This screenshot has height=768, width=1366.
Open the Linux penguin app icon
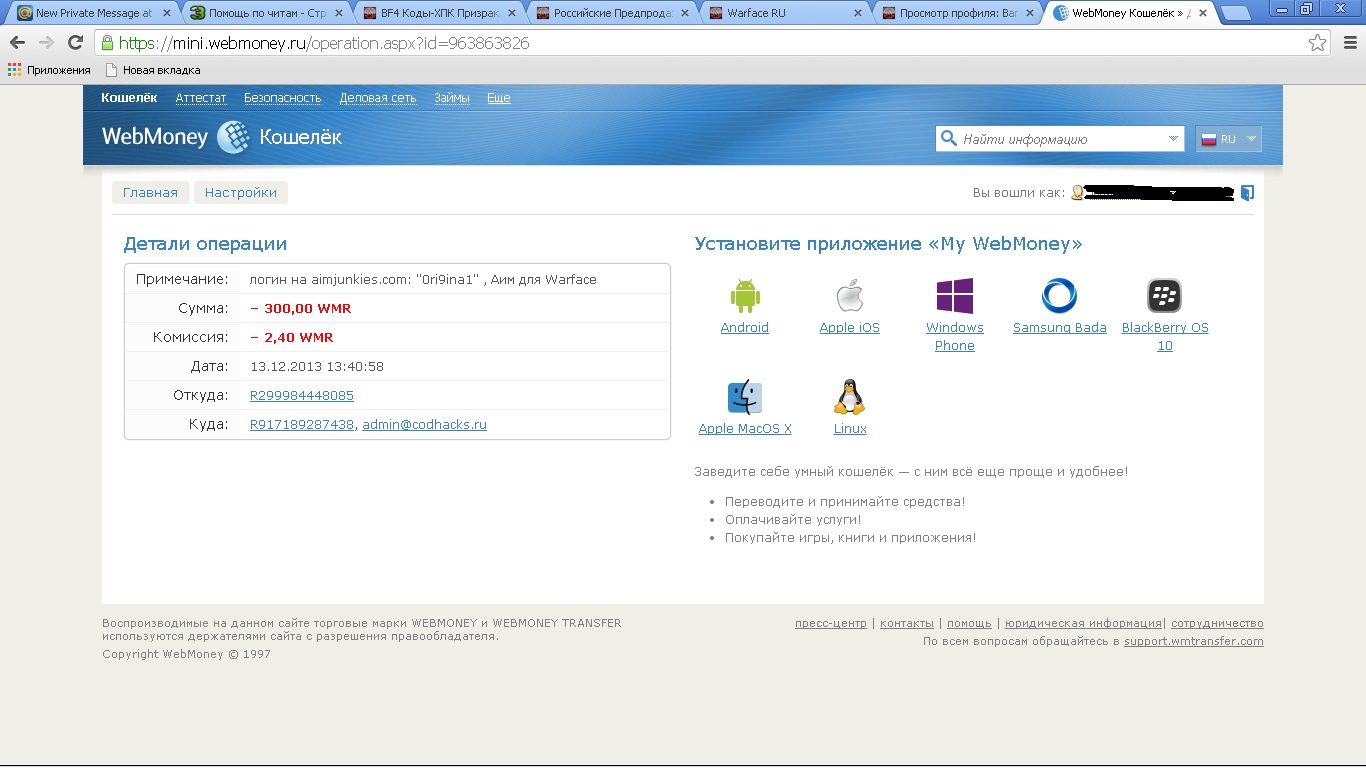tap(849, 397)
